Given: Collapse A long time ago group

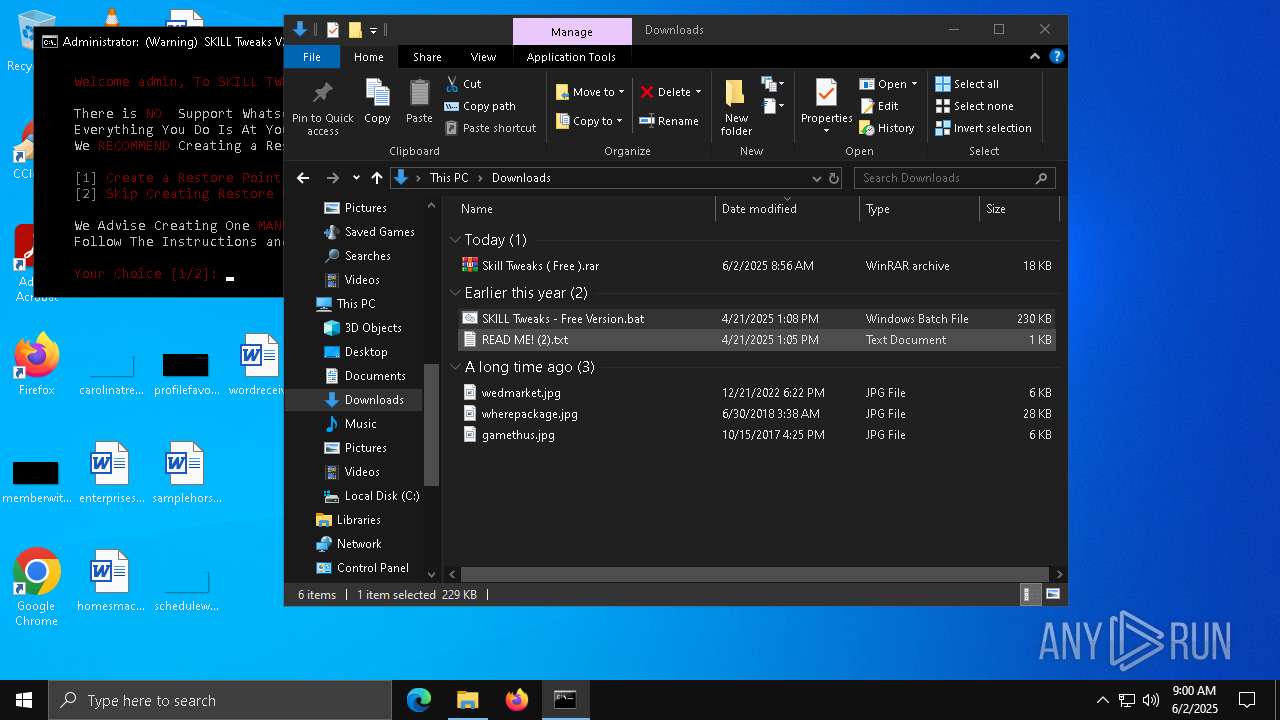Looking at the screenshot, I should (x=455, y=367).
